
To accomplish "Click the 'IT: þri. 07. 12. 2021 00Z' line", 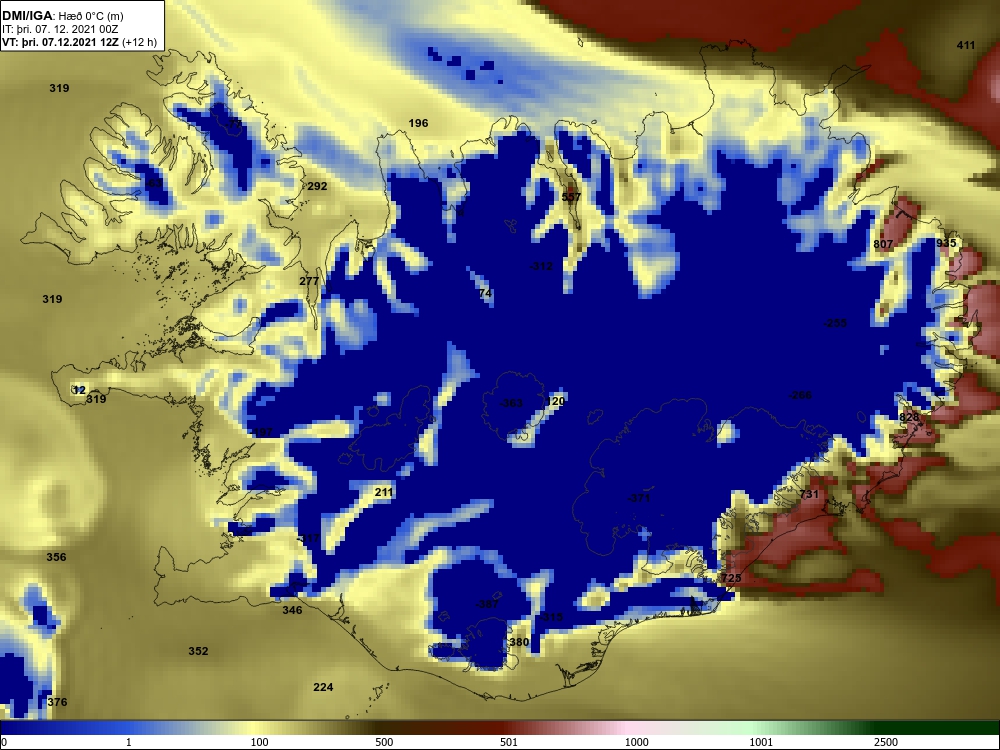I will pyautogui.click(x=60, y=29).
